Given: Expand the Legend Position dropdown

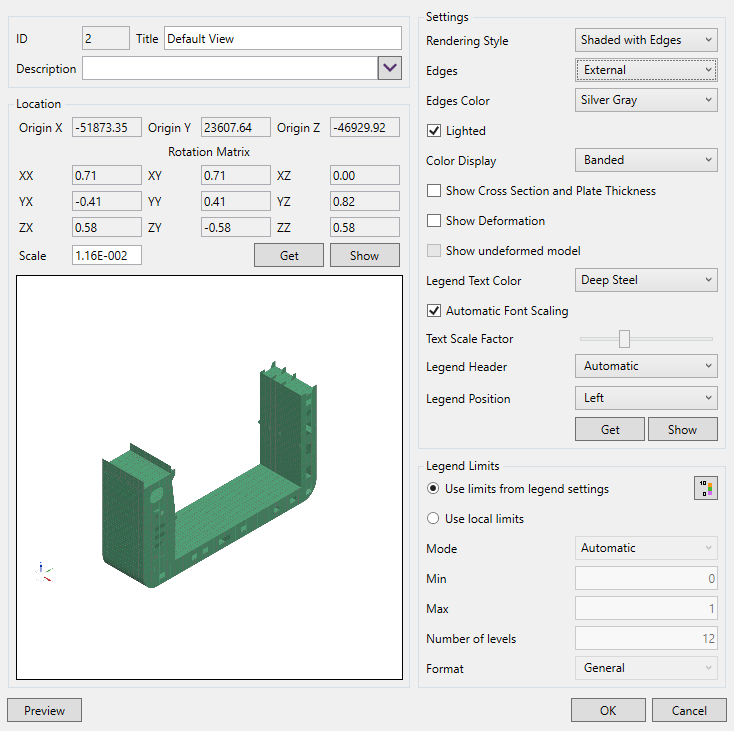Looking at the screenshot, I should [x=646, y=398].
